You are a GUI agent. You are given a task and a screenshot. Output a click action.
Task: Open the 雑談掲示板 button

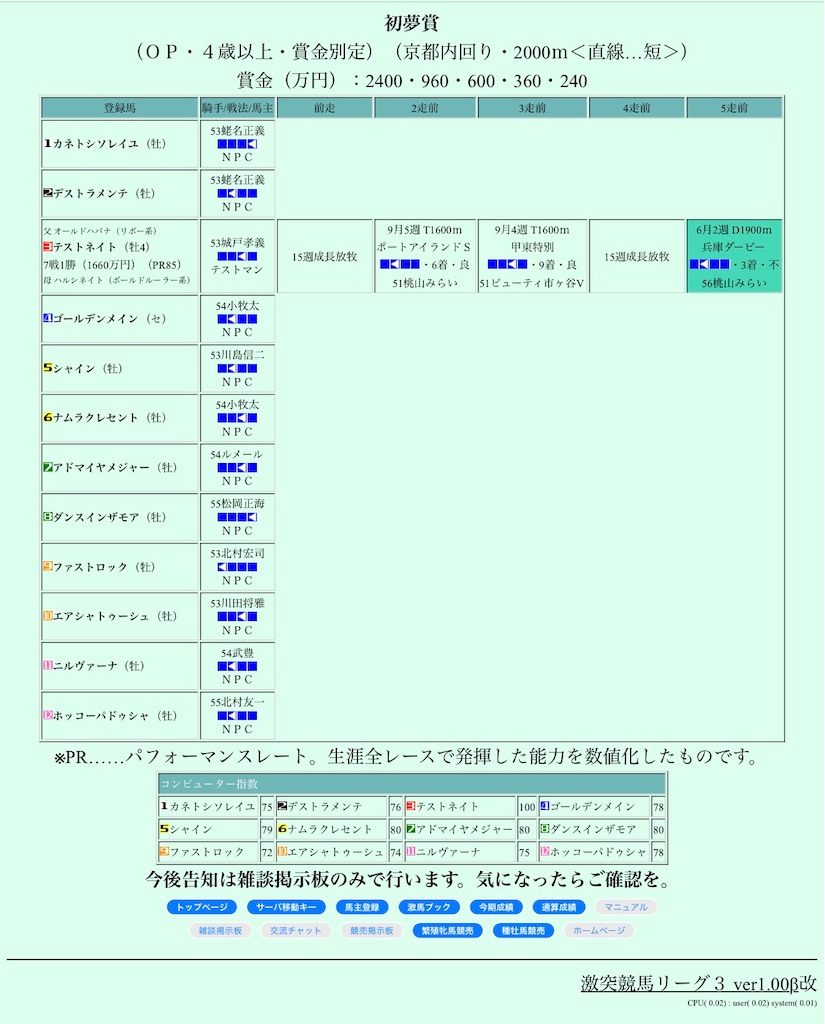(x=220, y=931)
